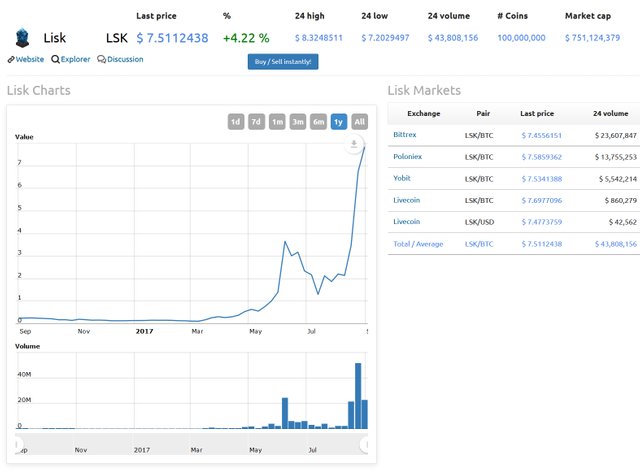Screen dimensions: 640x474
Task: Click the Market cap value $ 751,124,379
Action: (x=592, y=38)
